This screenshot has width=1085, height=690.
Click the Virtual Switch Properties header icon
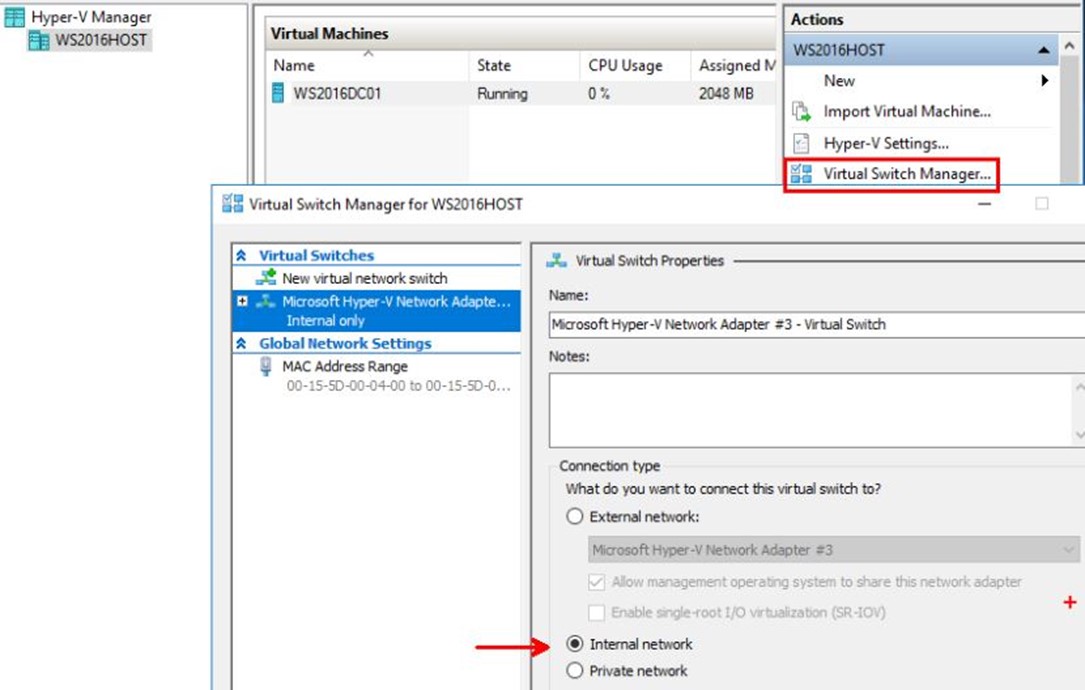tap(556, 261)
